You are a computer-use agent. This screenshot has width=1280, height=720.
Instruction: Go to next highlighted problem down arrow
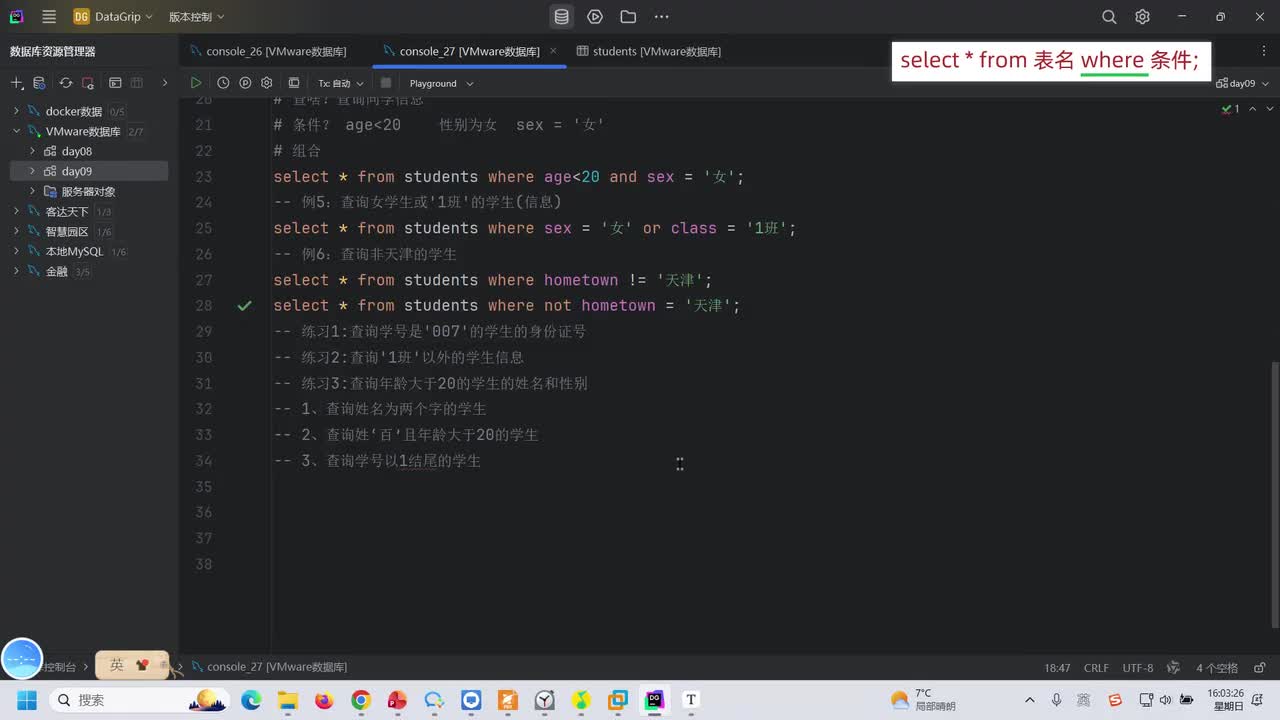tap(1270, 108)
